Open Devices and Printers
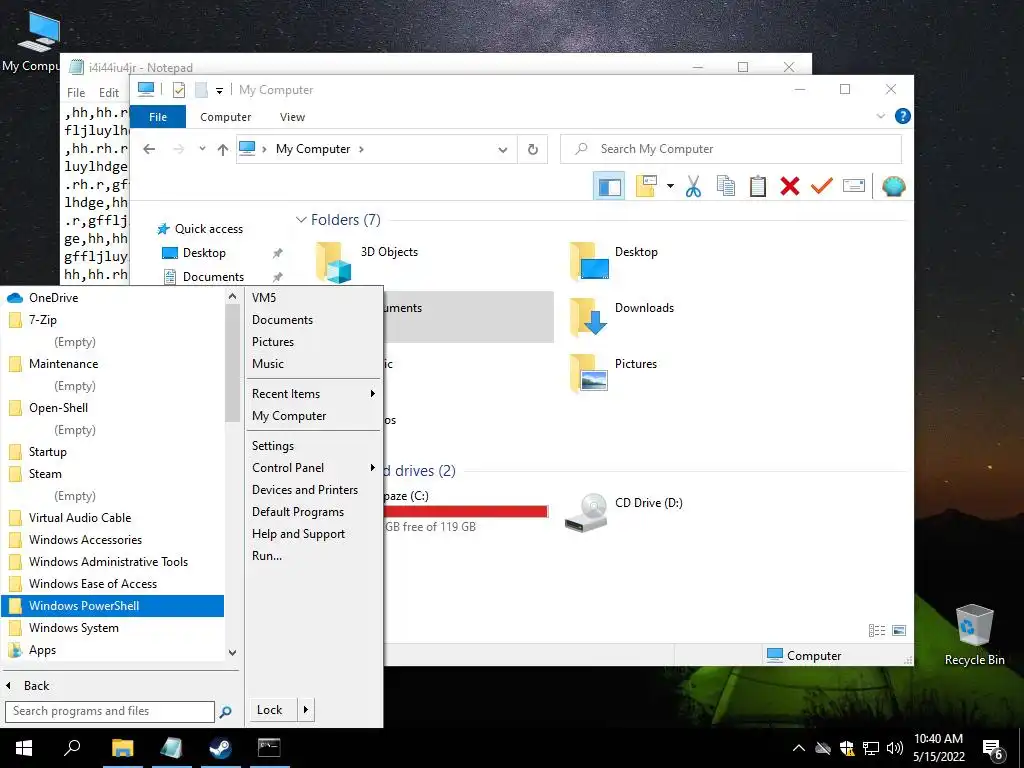 pos(314,490)
